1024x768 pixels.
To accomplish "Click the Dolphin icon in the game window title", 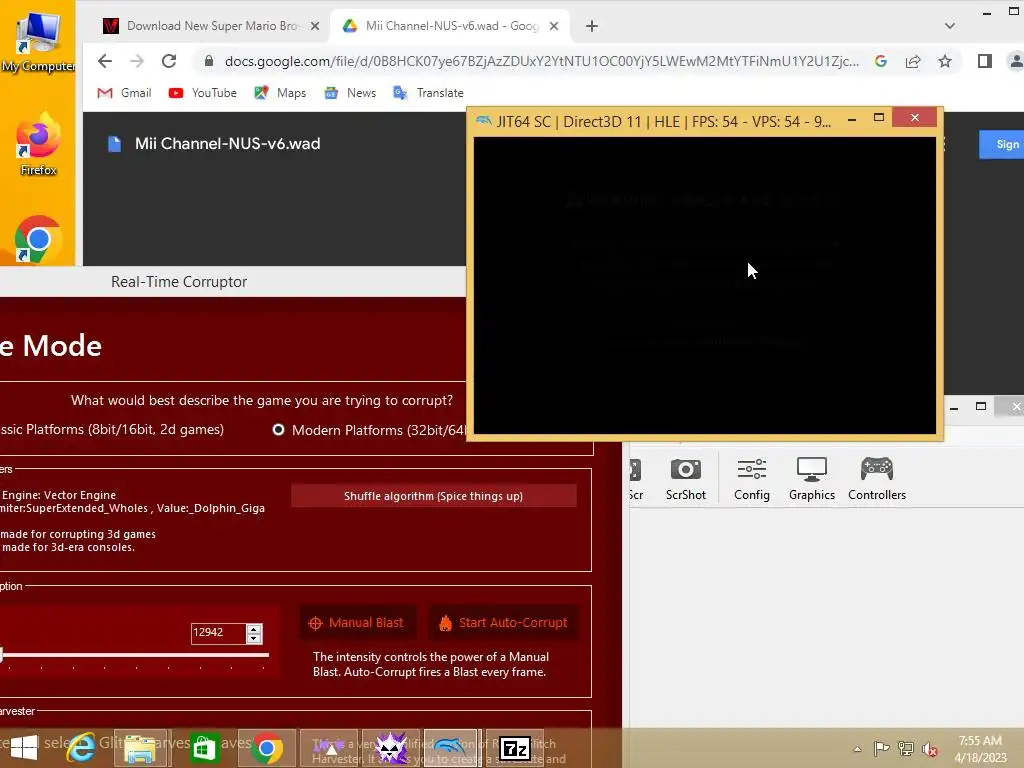I will [x=484, y=121].
